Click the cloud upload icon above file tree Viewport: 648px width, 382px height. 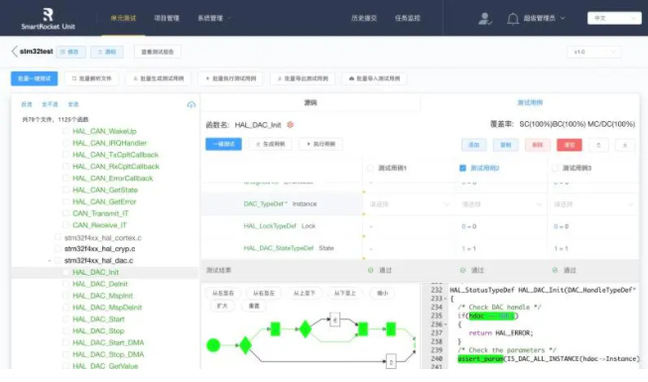point(191,105)
